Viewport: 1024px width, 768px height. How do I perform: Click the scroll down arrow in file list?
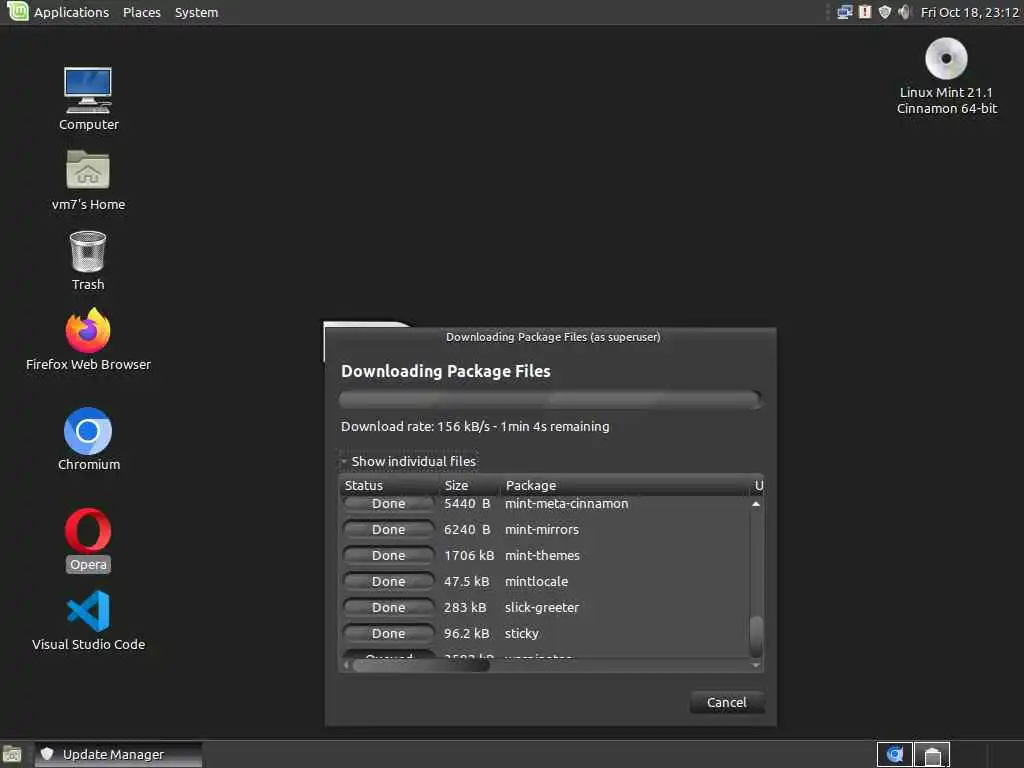[x=756, y=665]
